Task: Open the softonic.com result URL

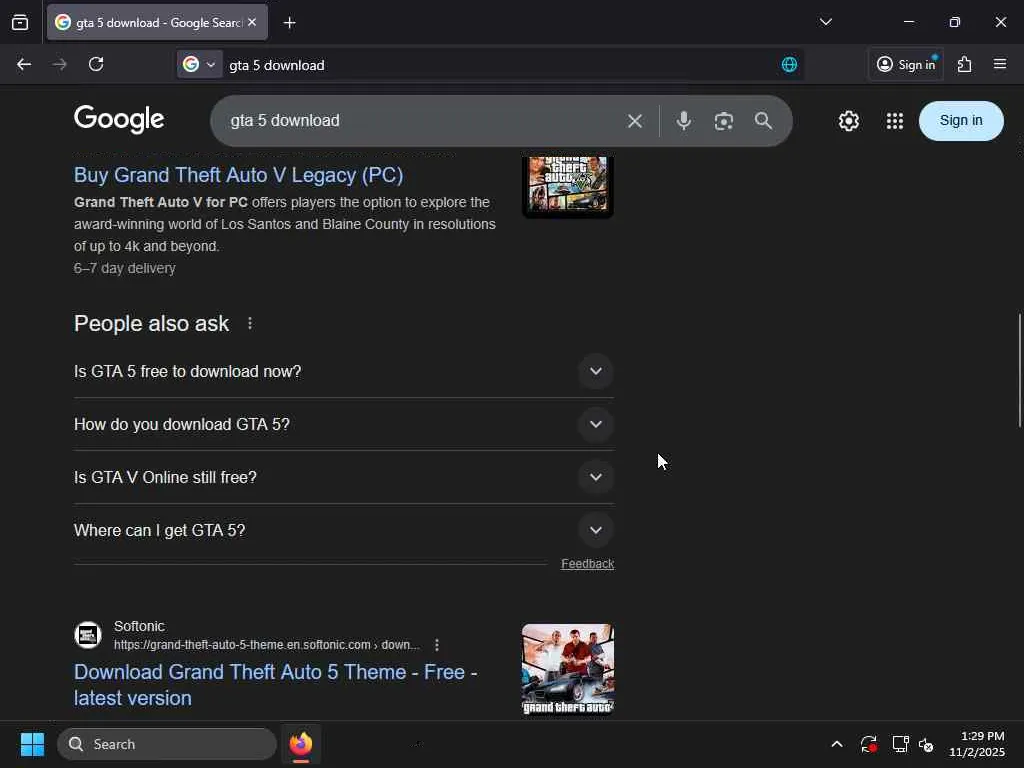Action: coord(266,645)
